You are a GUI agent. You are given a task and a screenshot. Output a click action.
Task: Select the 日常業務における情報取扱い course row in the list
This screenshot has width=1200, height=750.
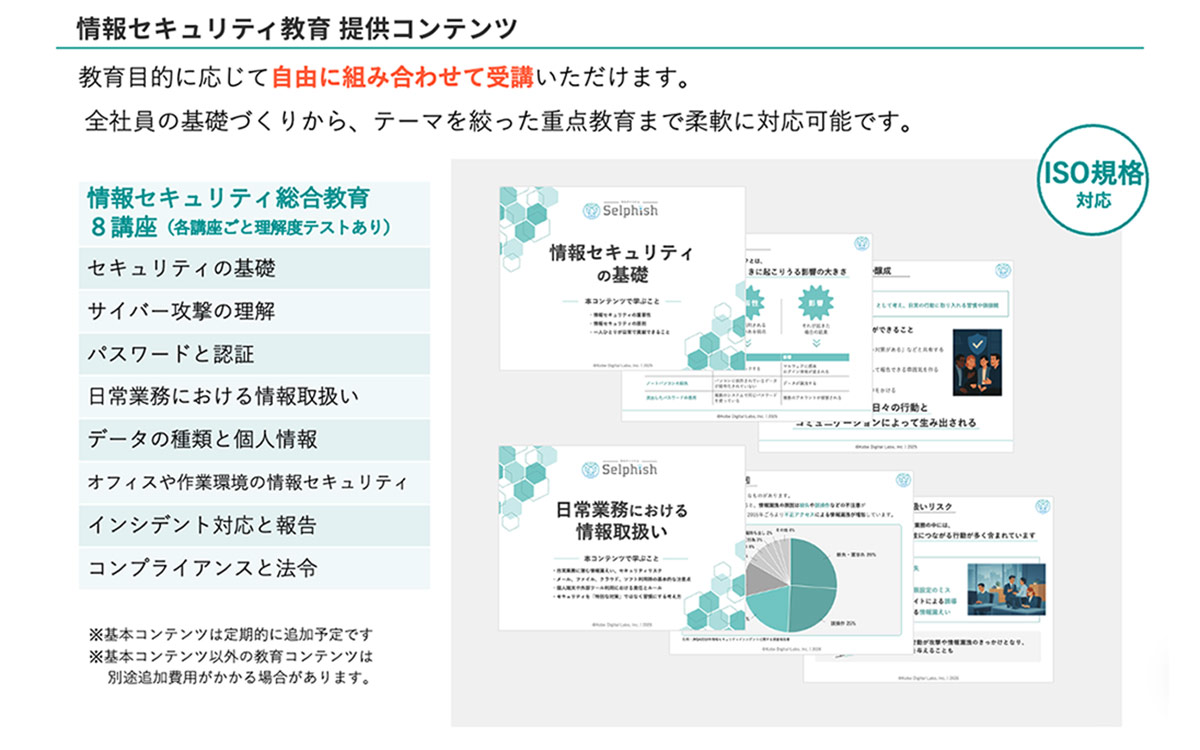(x=254, y=397)
